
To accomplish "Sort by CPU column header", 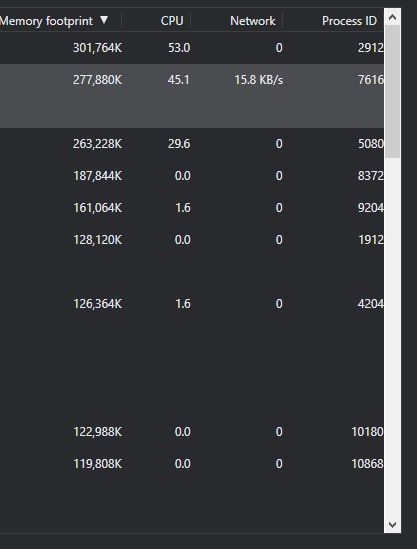I will pos(172,21).
